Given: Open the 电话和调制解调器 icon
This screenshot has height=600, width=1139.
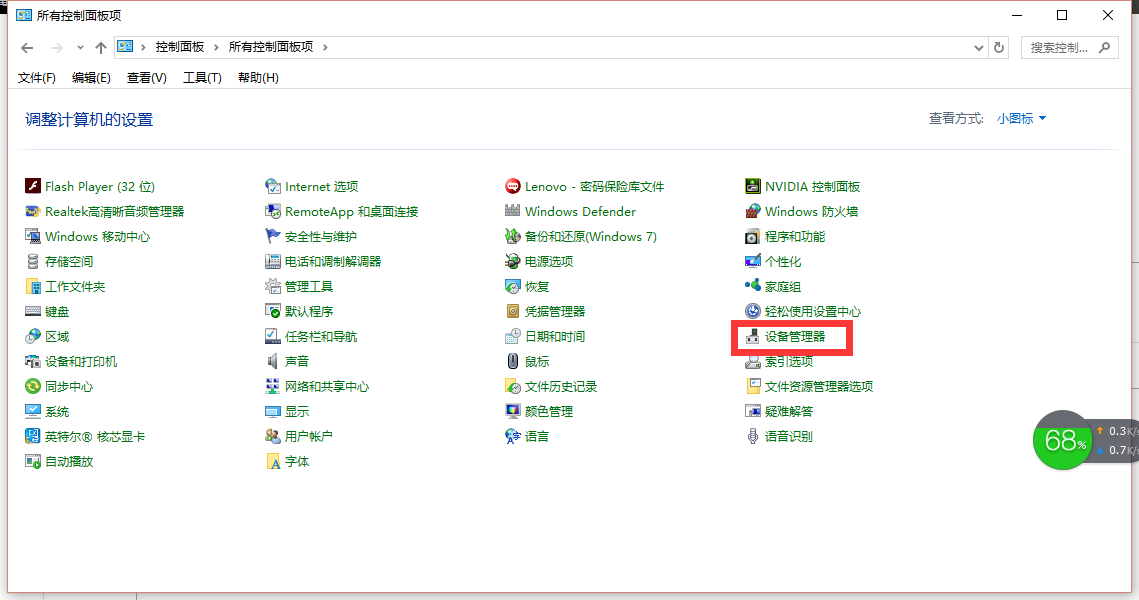Looking at the screenshot, I should pos(272,262).
